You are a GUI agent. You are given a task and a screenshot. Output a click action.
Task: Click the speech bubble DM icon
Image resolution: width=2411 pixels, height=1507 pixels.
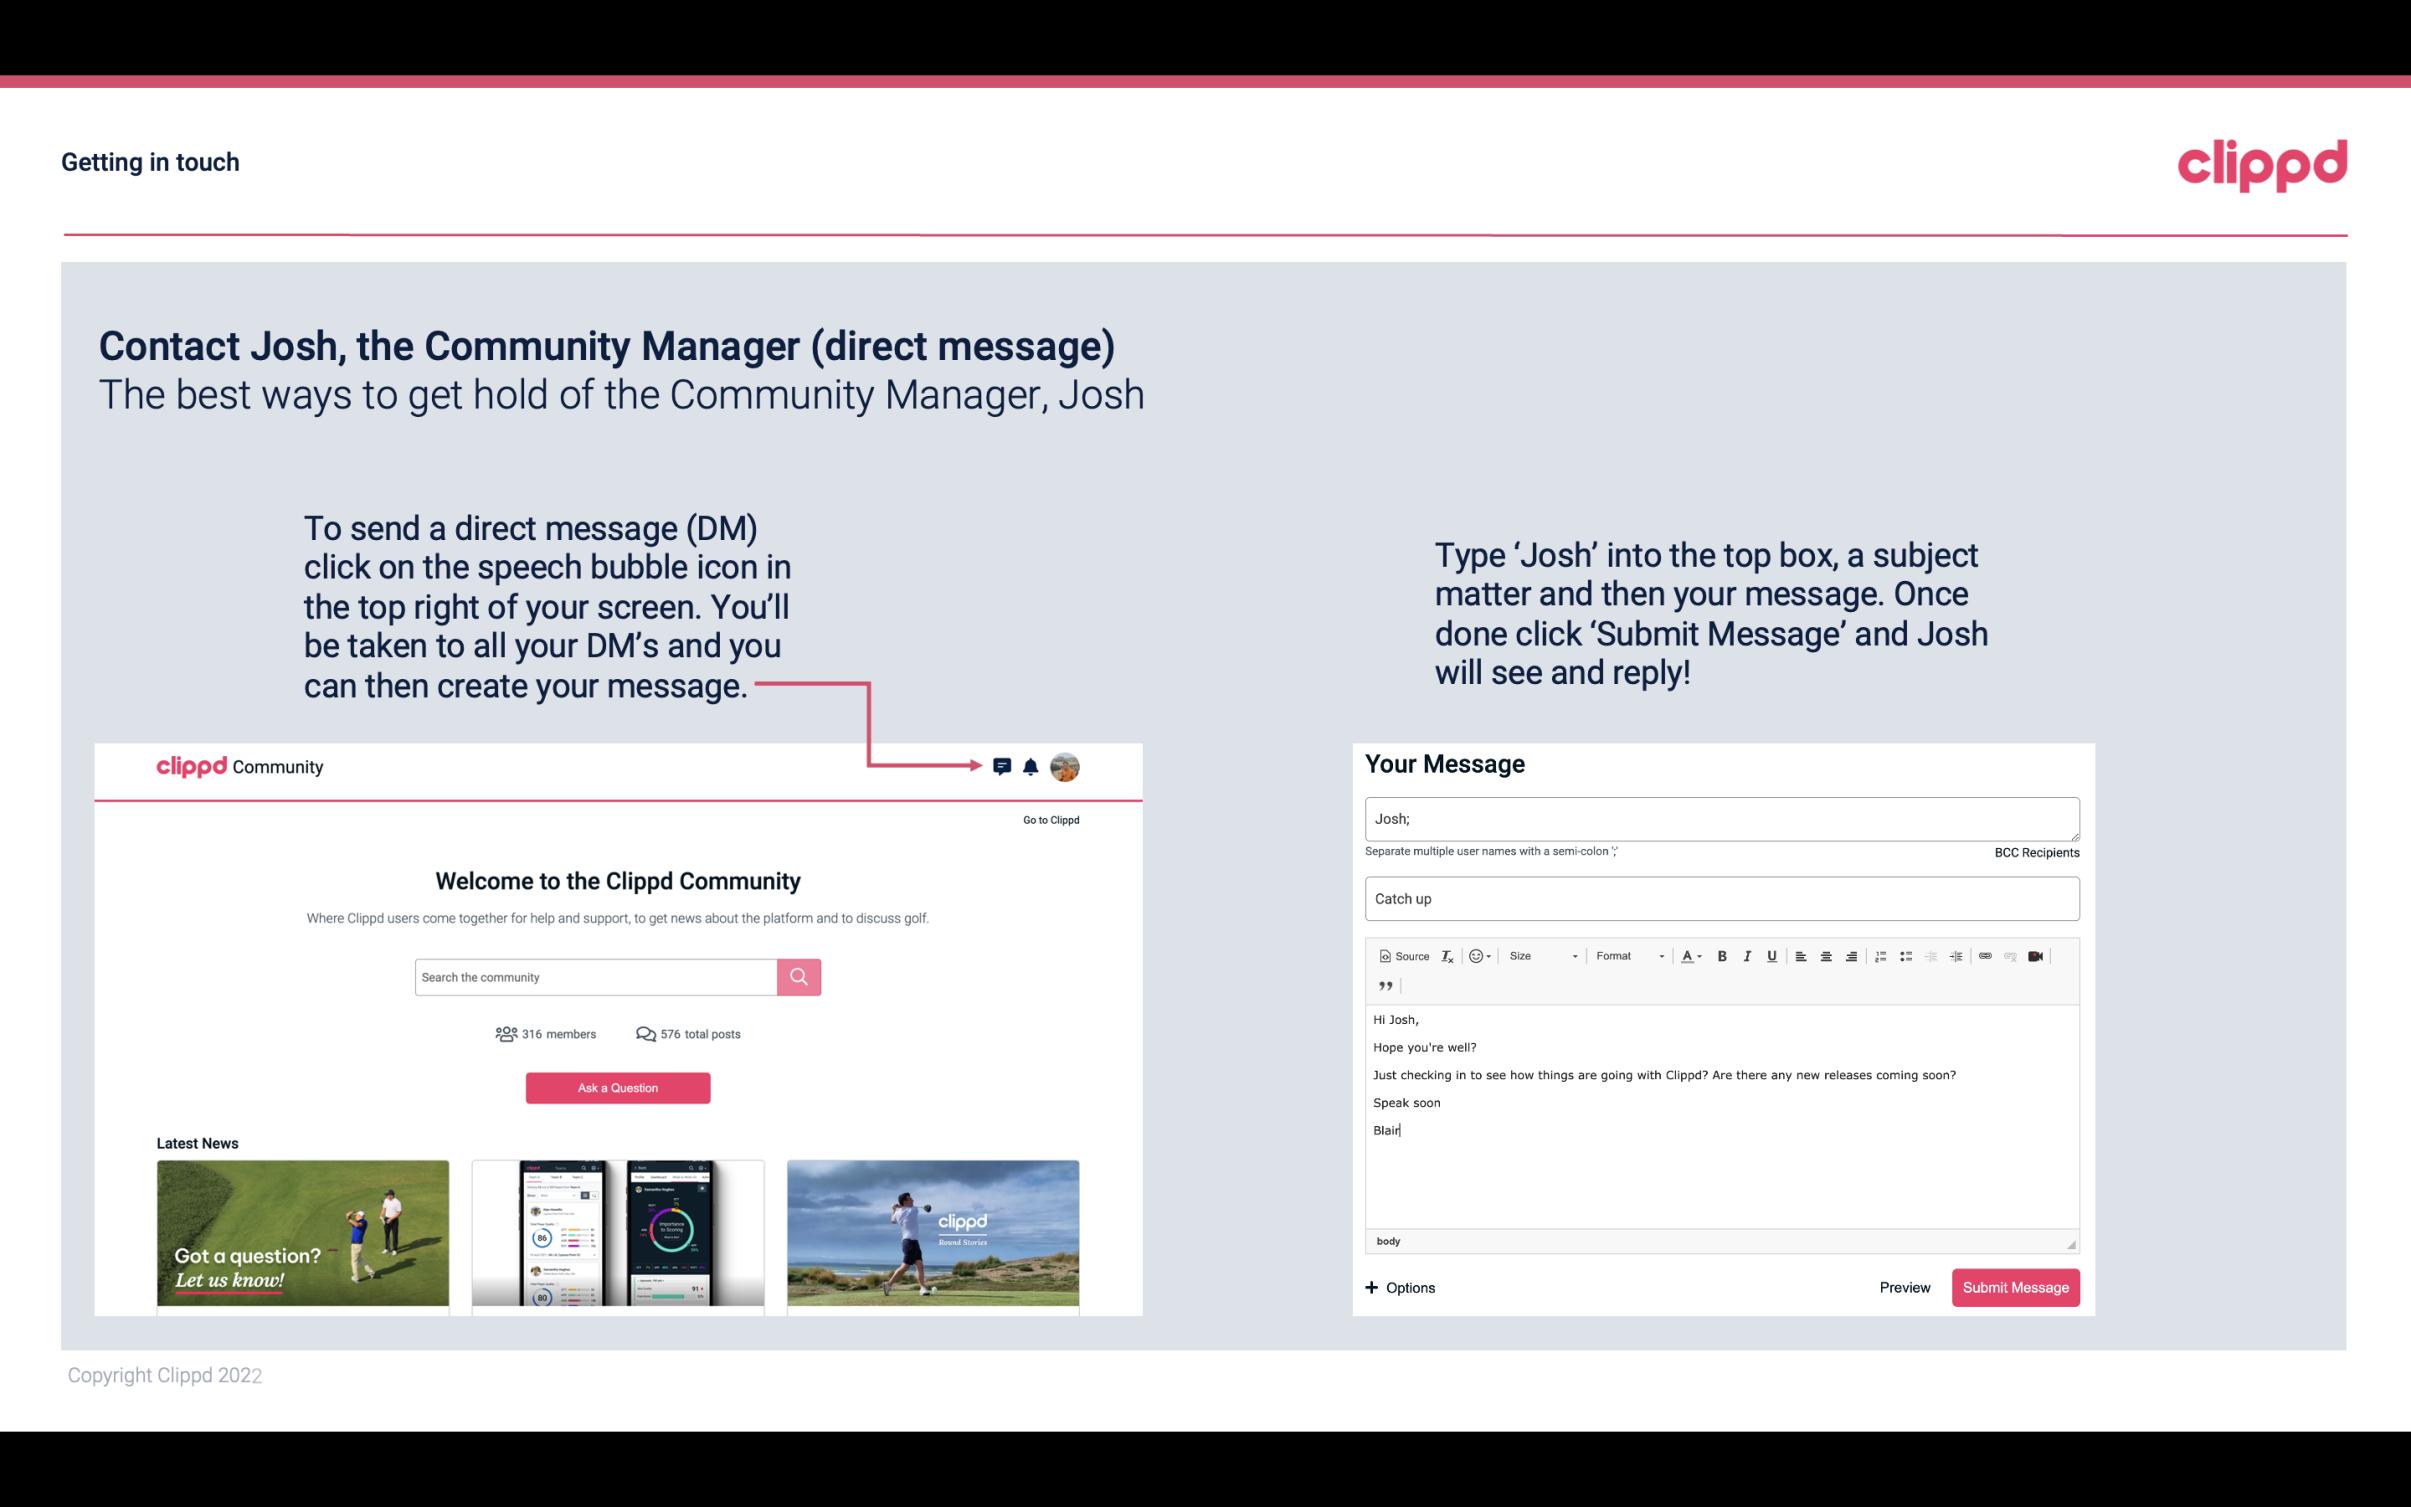(x=1003, y=767)
